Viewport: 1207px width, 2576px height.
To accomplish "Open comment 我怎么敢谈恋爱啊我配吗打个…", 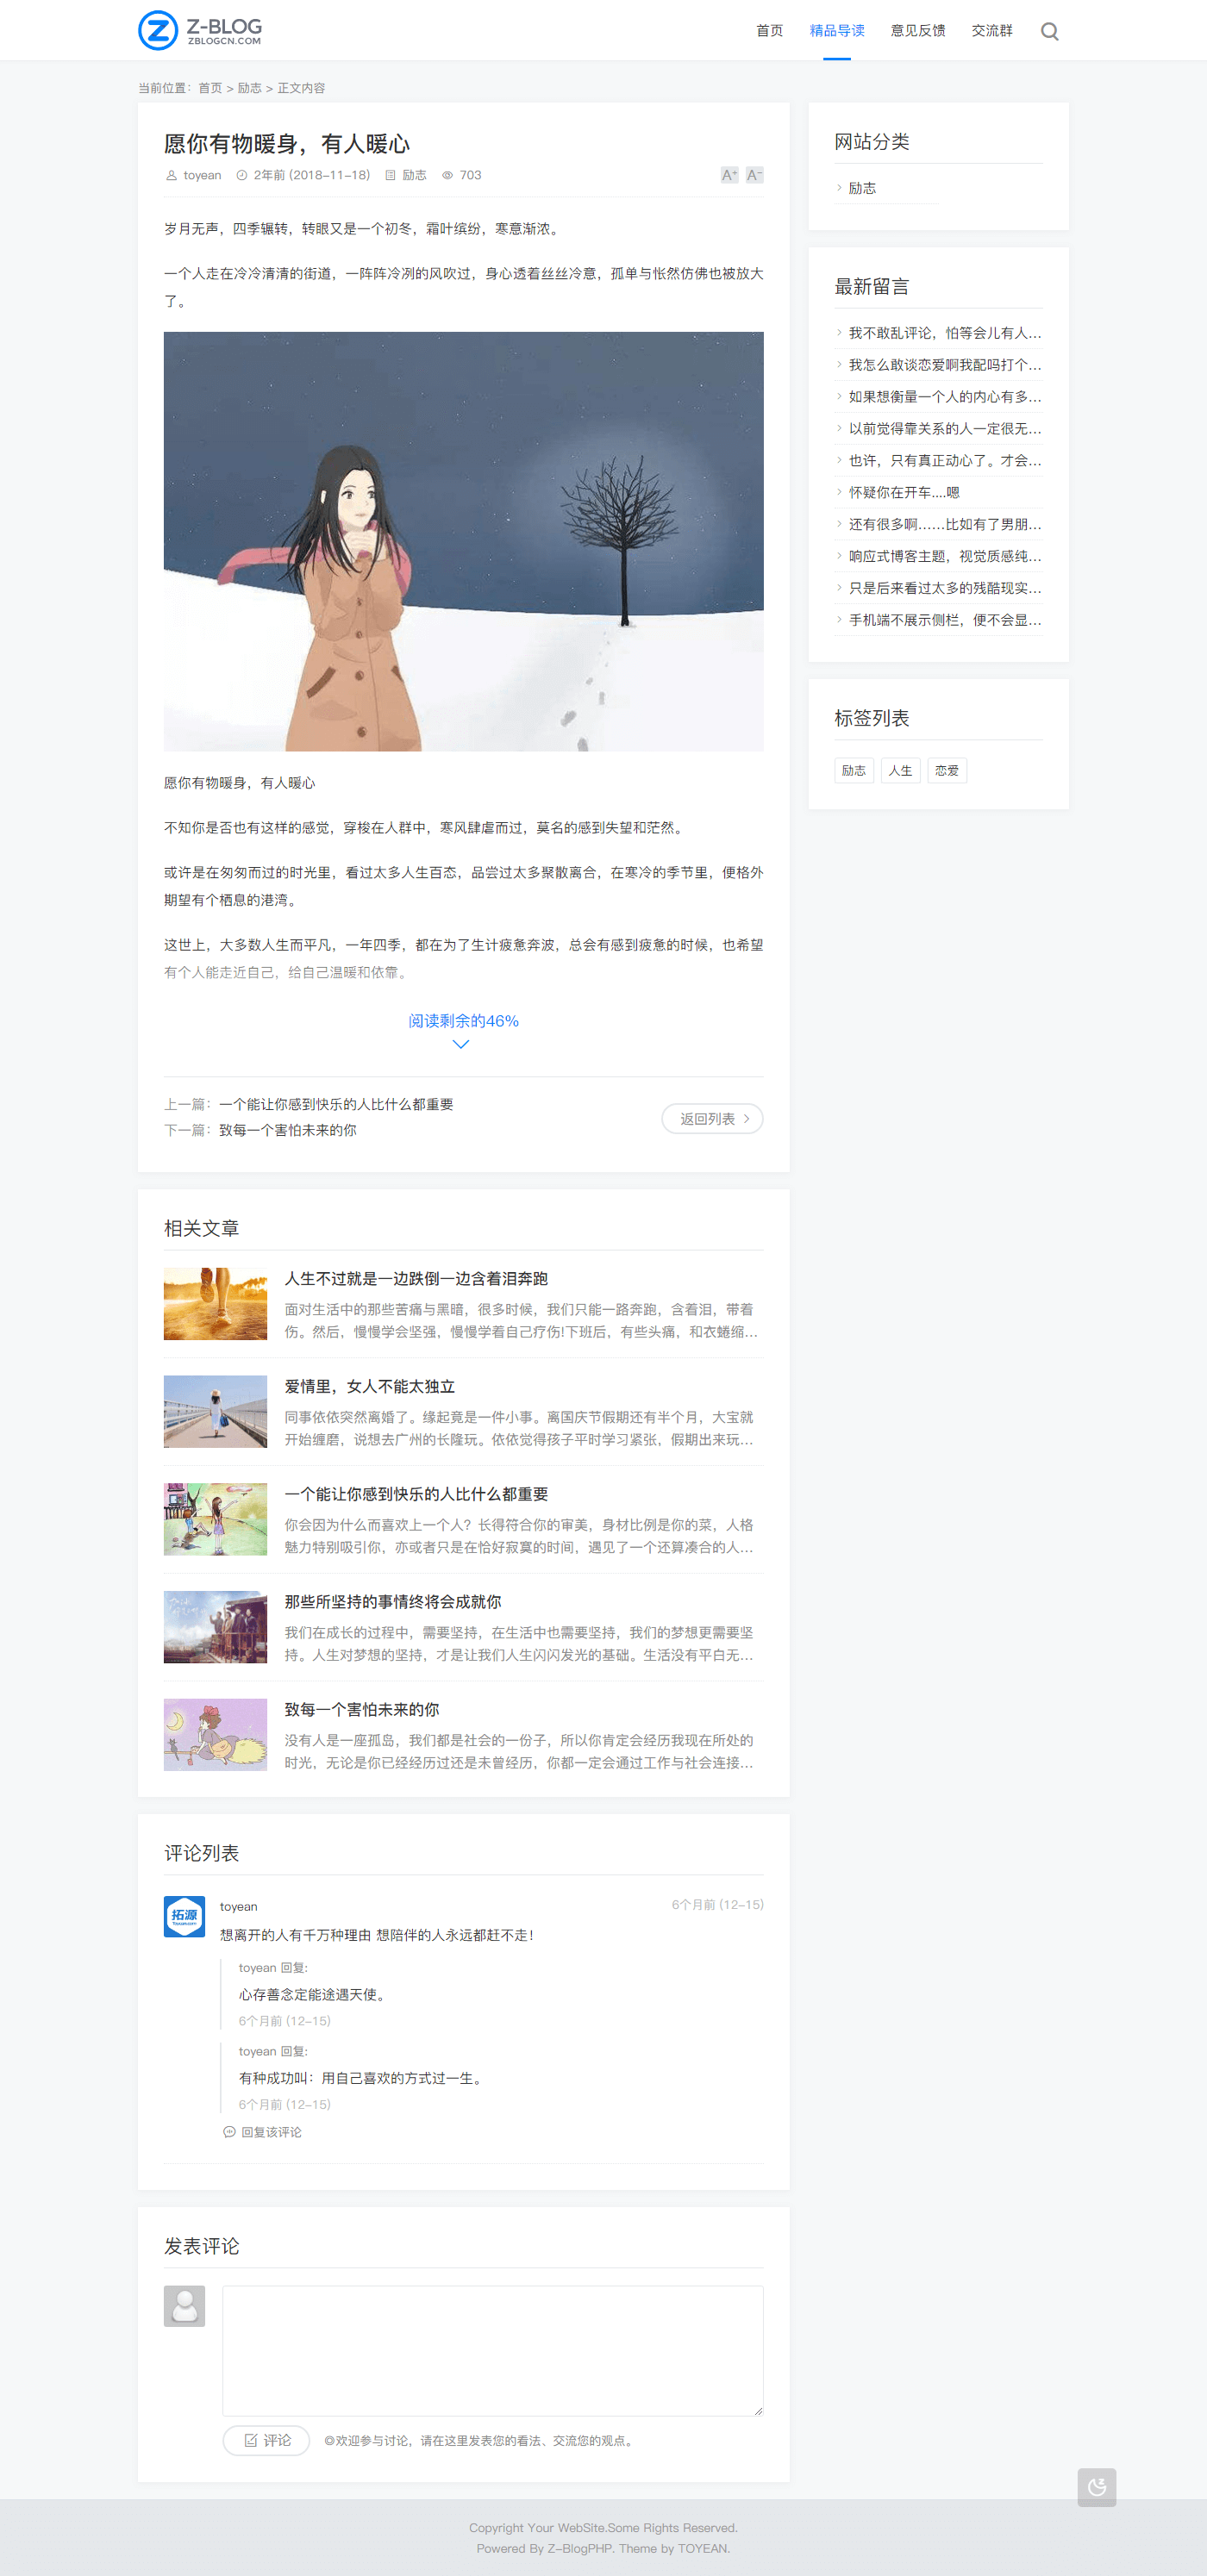I will [945, 365].
